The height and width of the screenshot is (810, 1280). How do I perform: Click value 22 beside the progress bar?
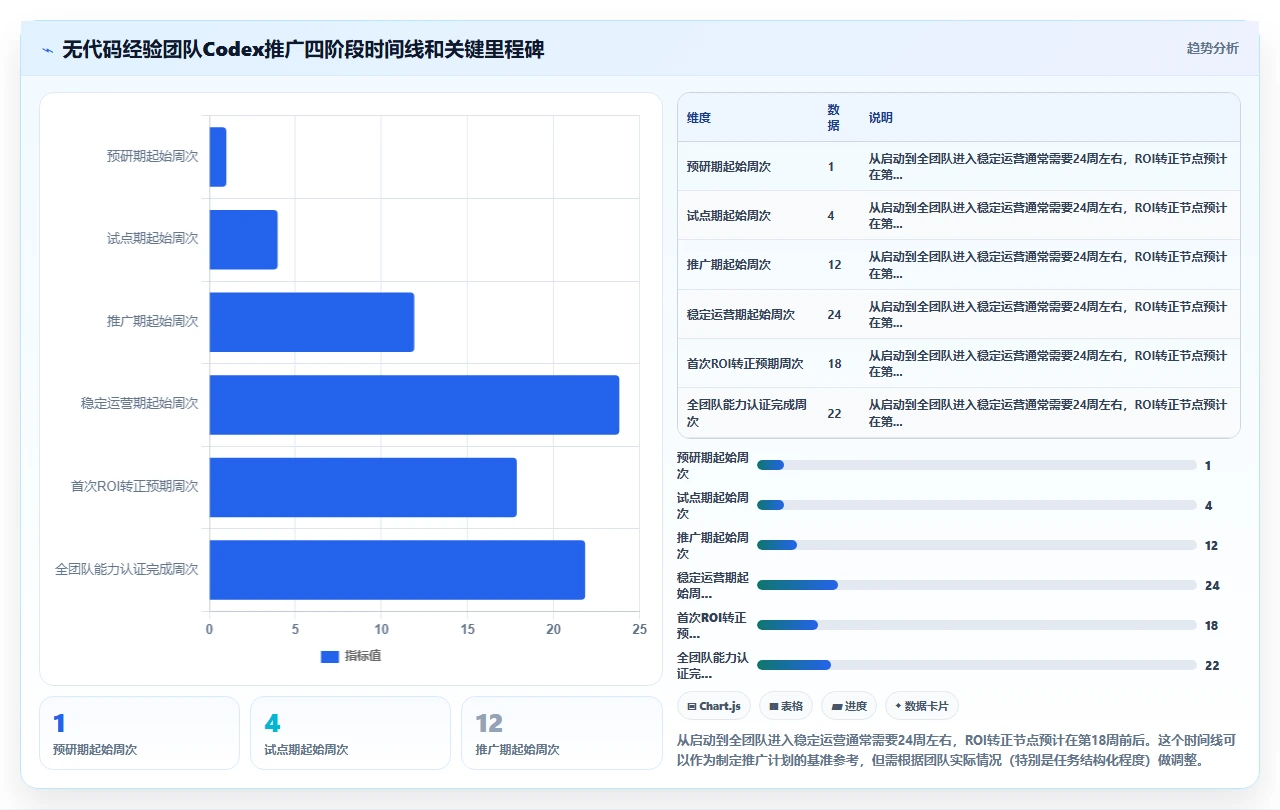pos(1212,665)
